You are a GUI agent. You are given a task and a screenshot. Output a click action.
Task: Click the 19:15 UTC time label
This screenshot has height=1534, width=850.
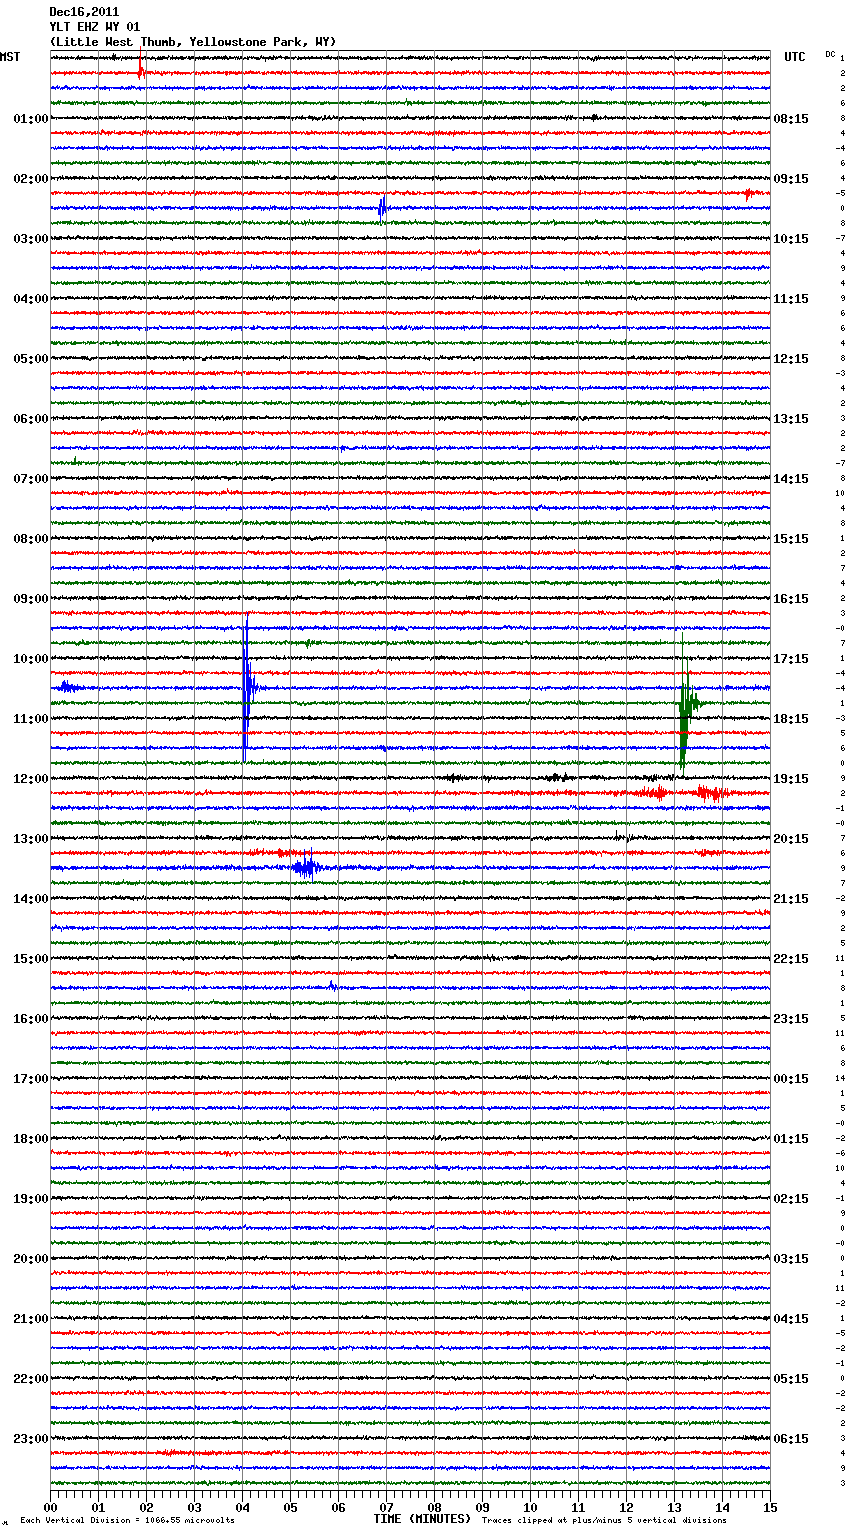791,779
